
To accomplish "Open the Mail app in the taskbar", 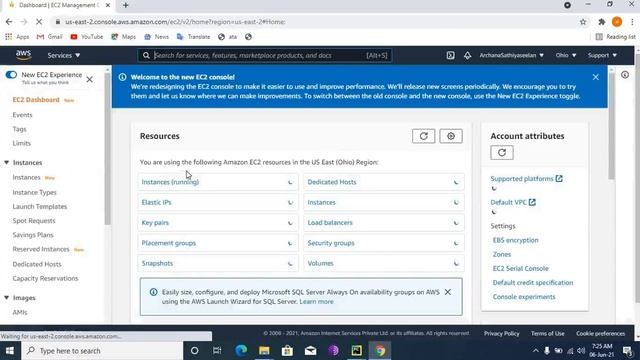I will 310,351.
